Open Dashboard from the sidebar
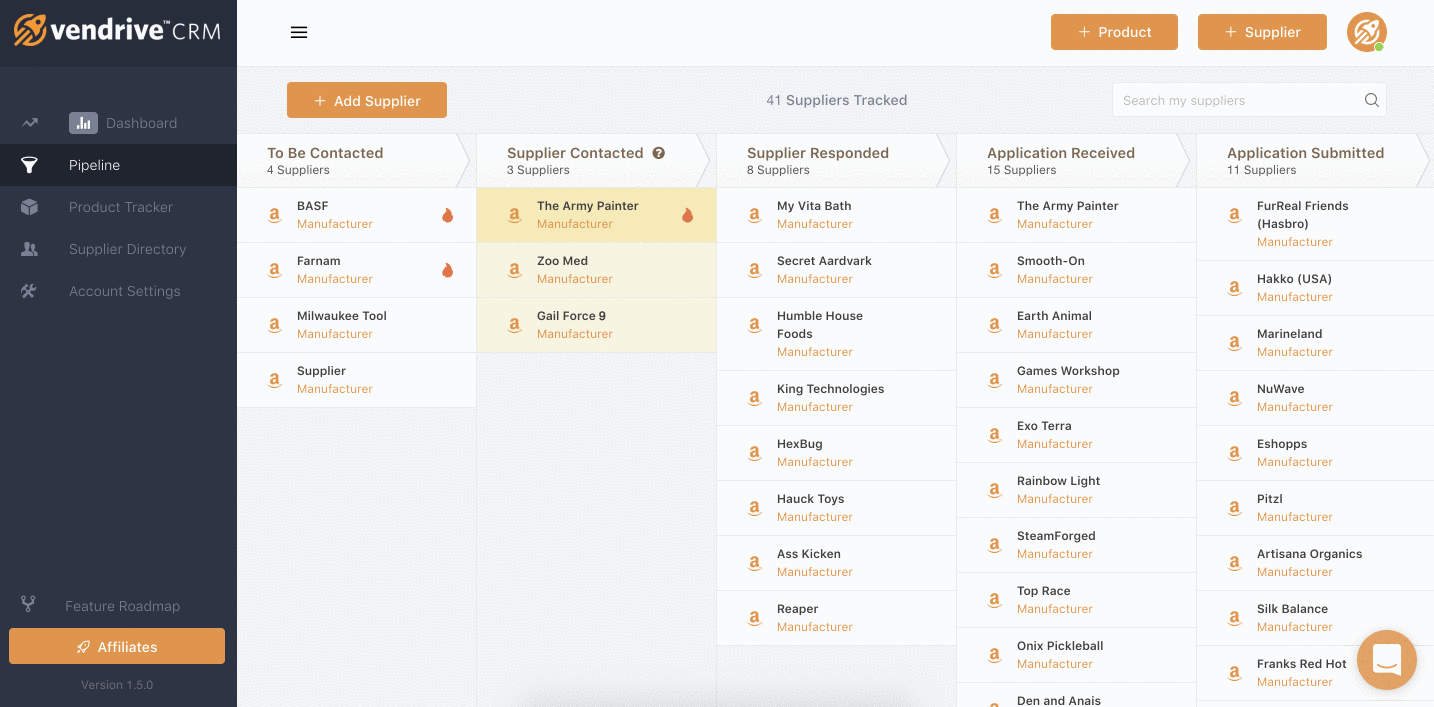 [x=141, y=123]
